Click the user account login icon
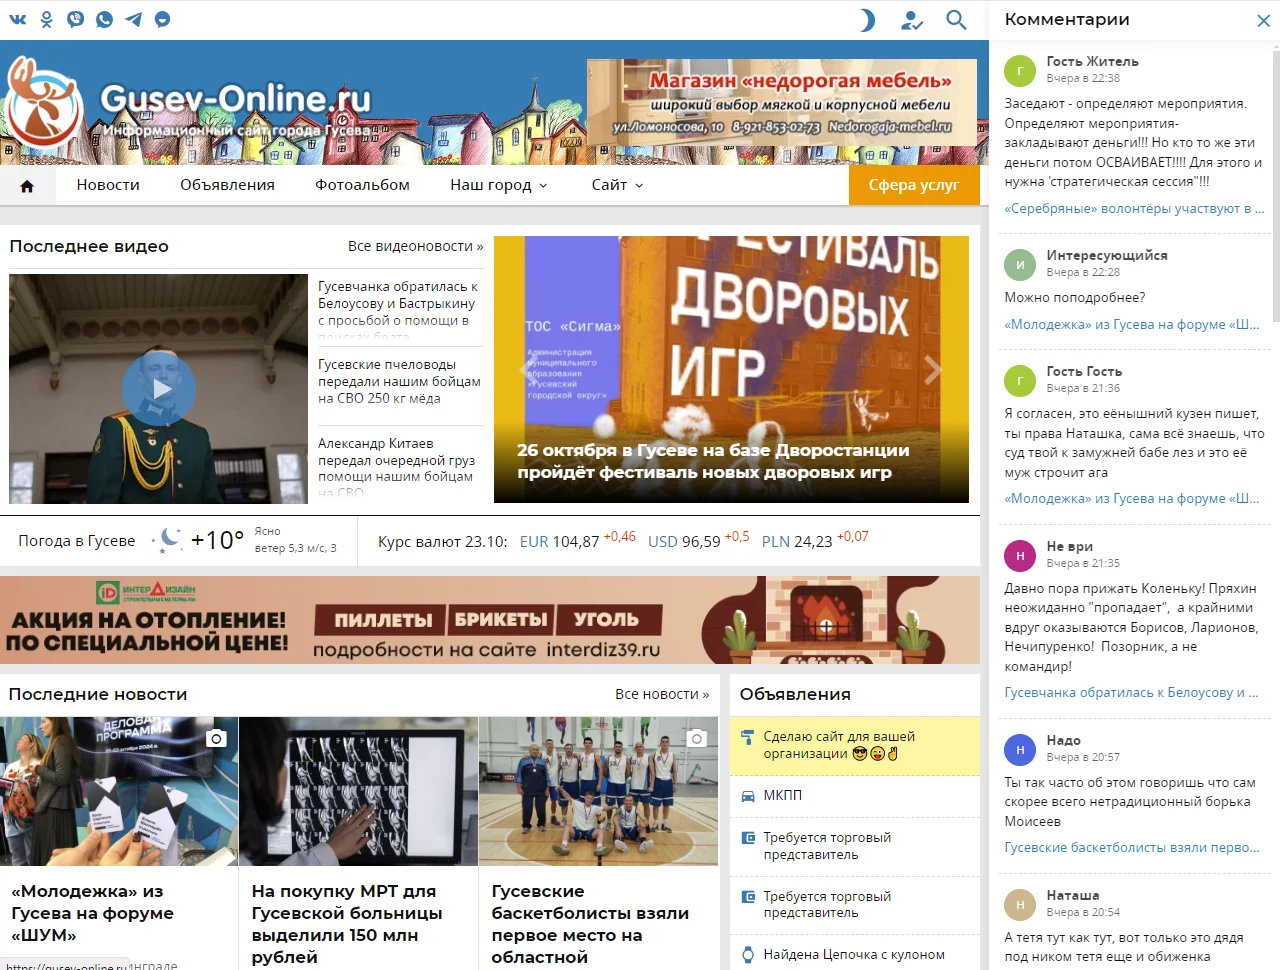 point(911,20)
